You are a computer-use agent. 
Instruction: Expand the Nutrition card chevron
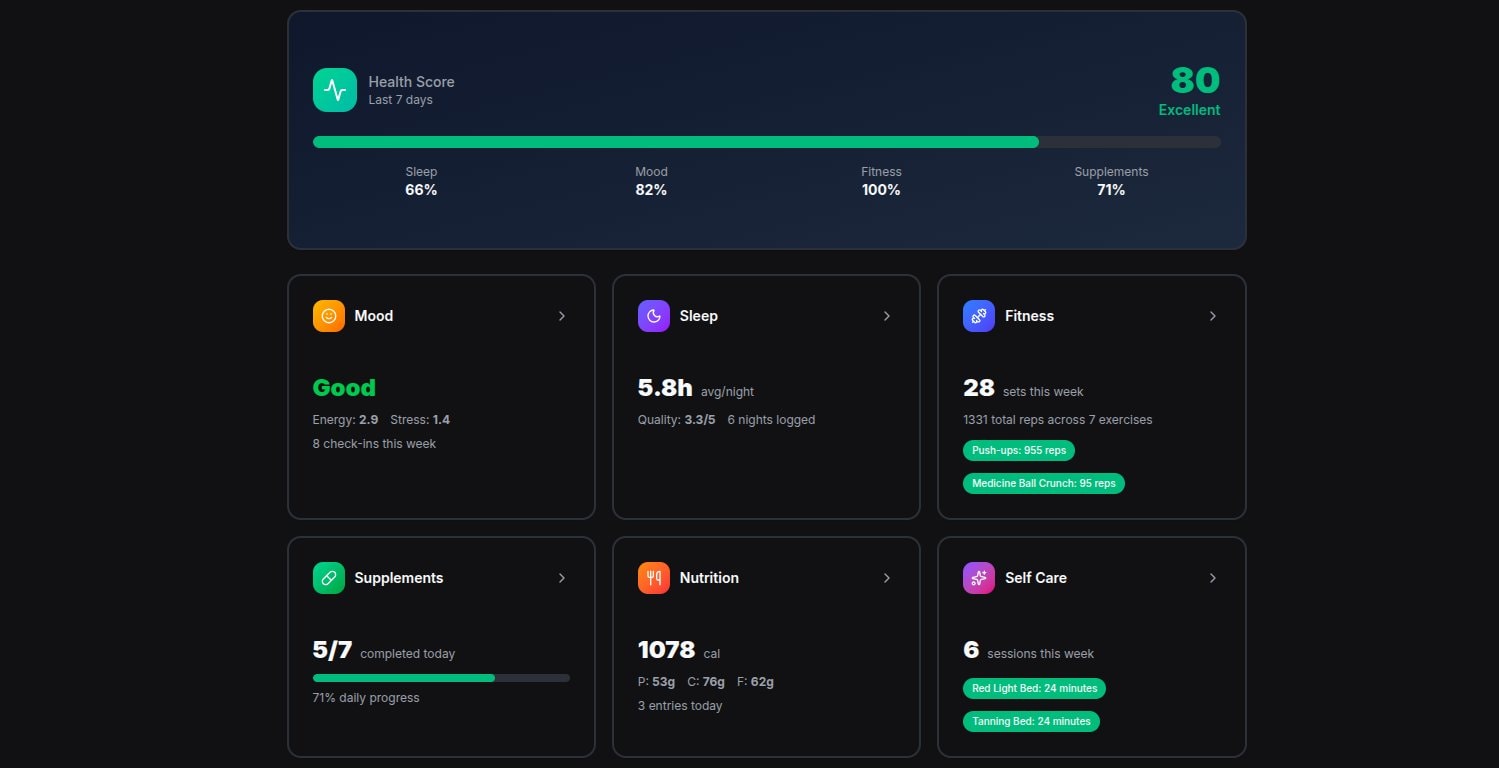click(x=887, y=577)
